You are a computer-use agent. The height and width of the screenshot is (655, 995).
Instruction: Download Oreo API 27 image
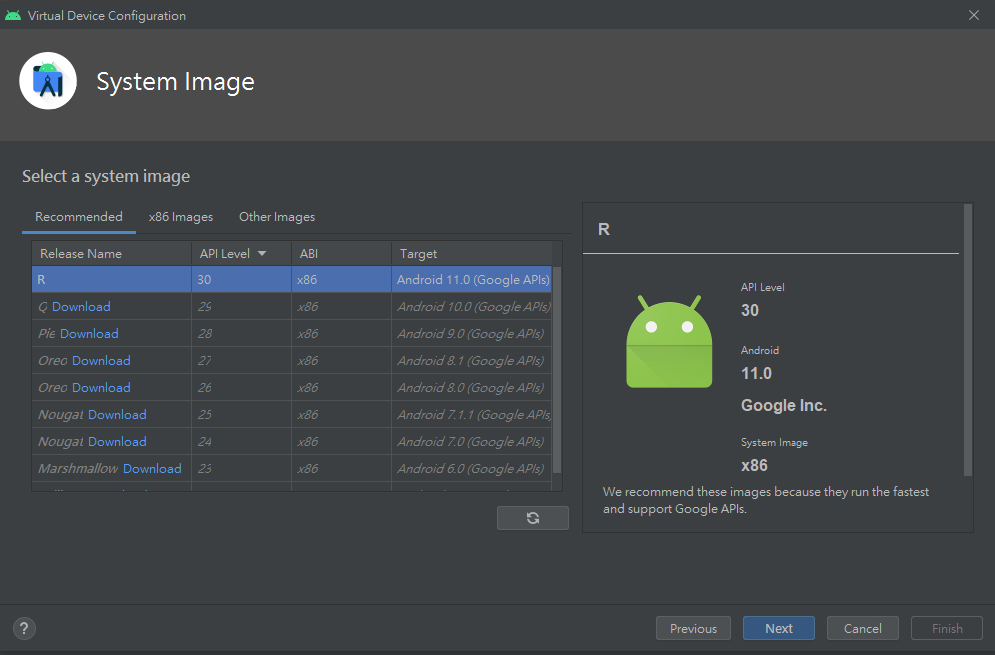[x=102, y=361]
